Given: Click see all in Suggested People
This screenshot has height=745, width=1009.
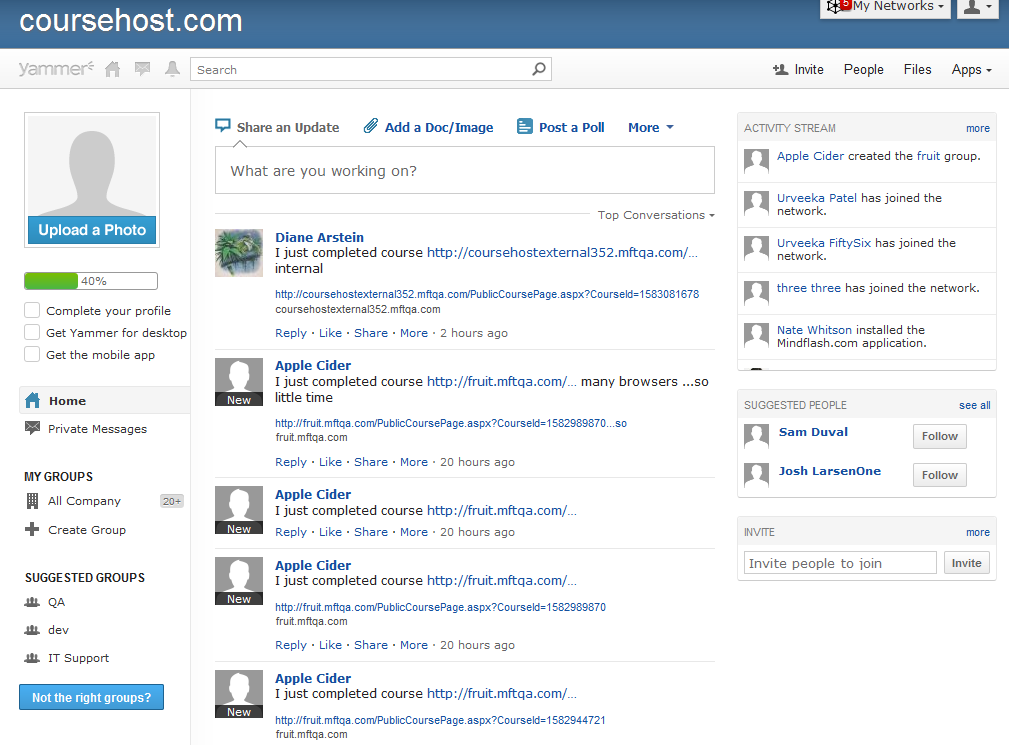Looking at the screenshot, I should coord(974,405).
